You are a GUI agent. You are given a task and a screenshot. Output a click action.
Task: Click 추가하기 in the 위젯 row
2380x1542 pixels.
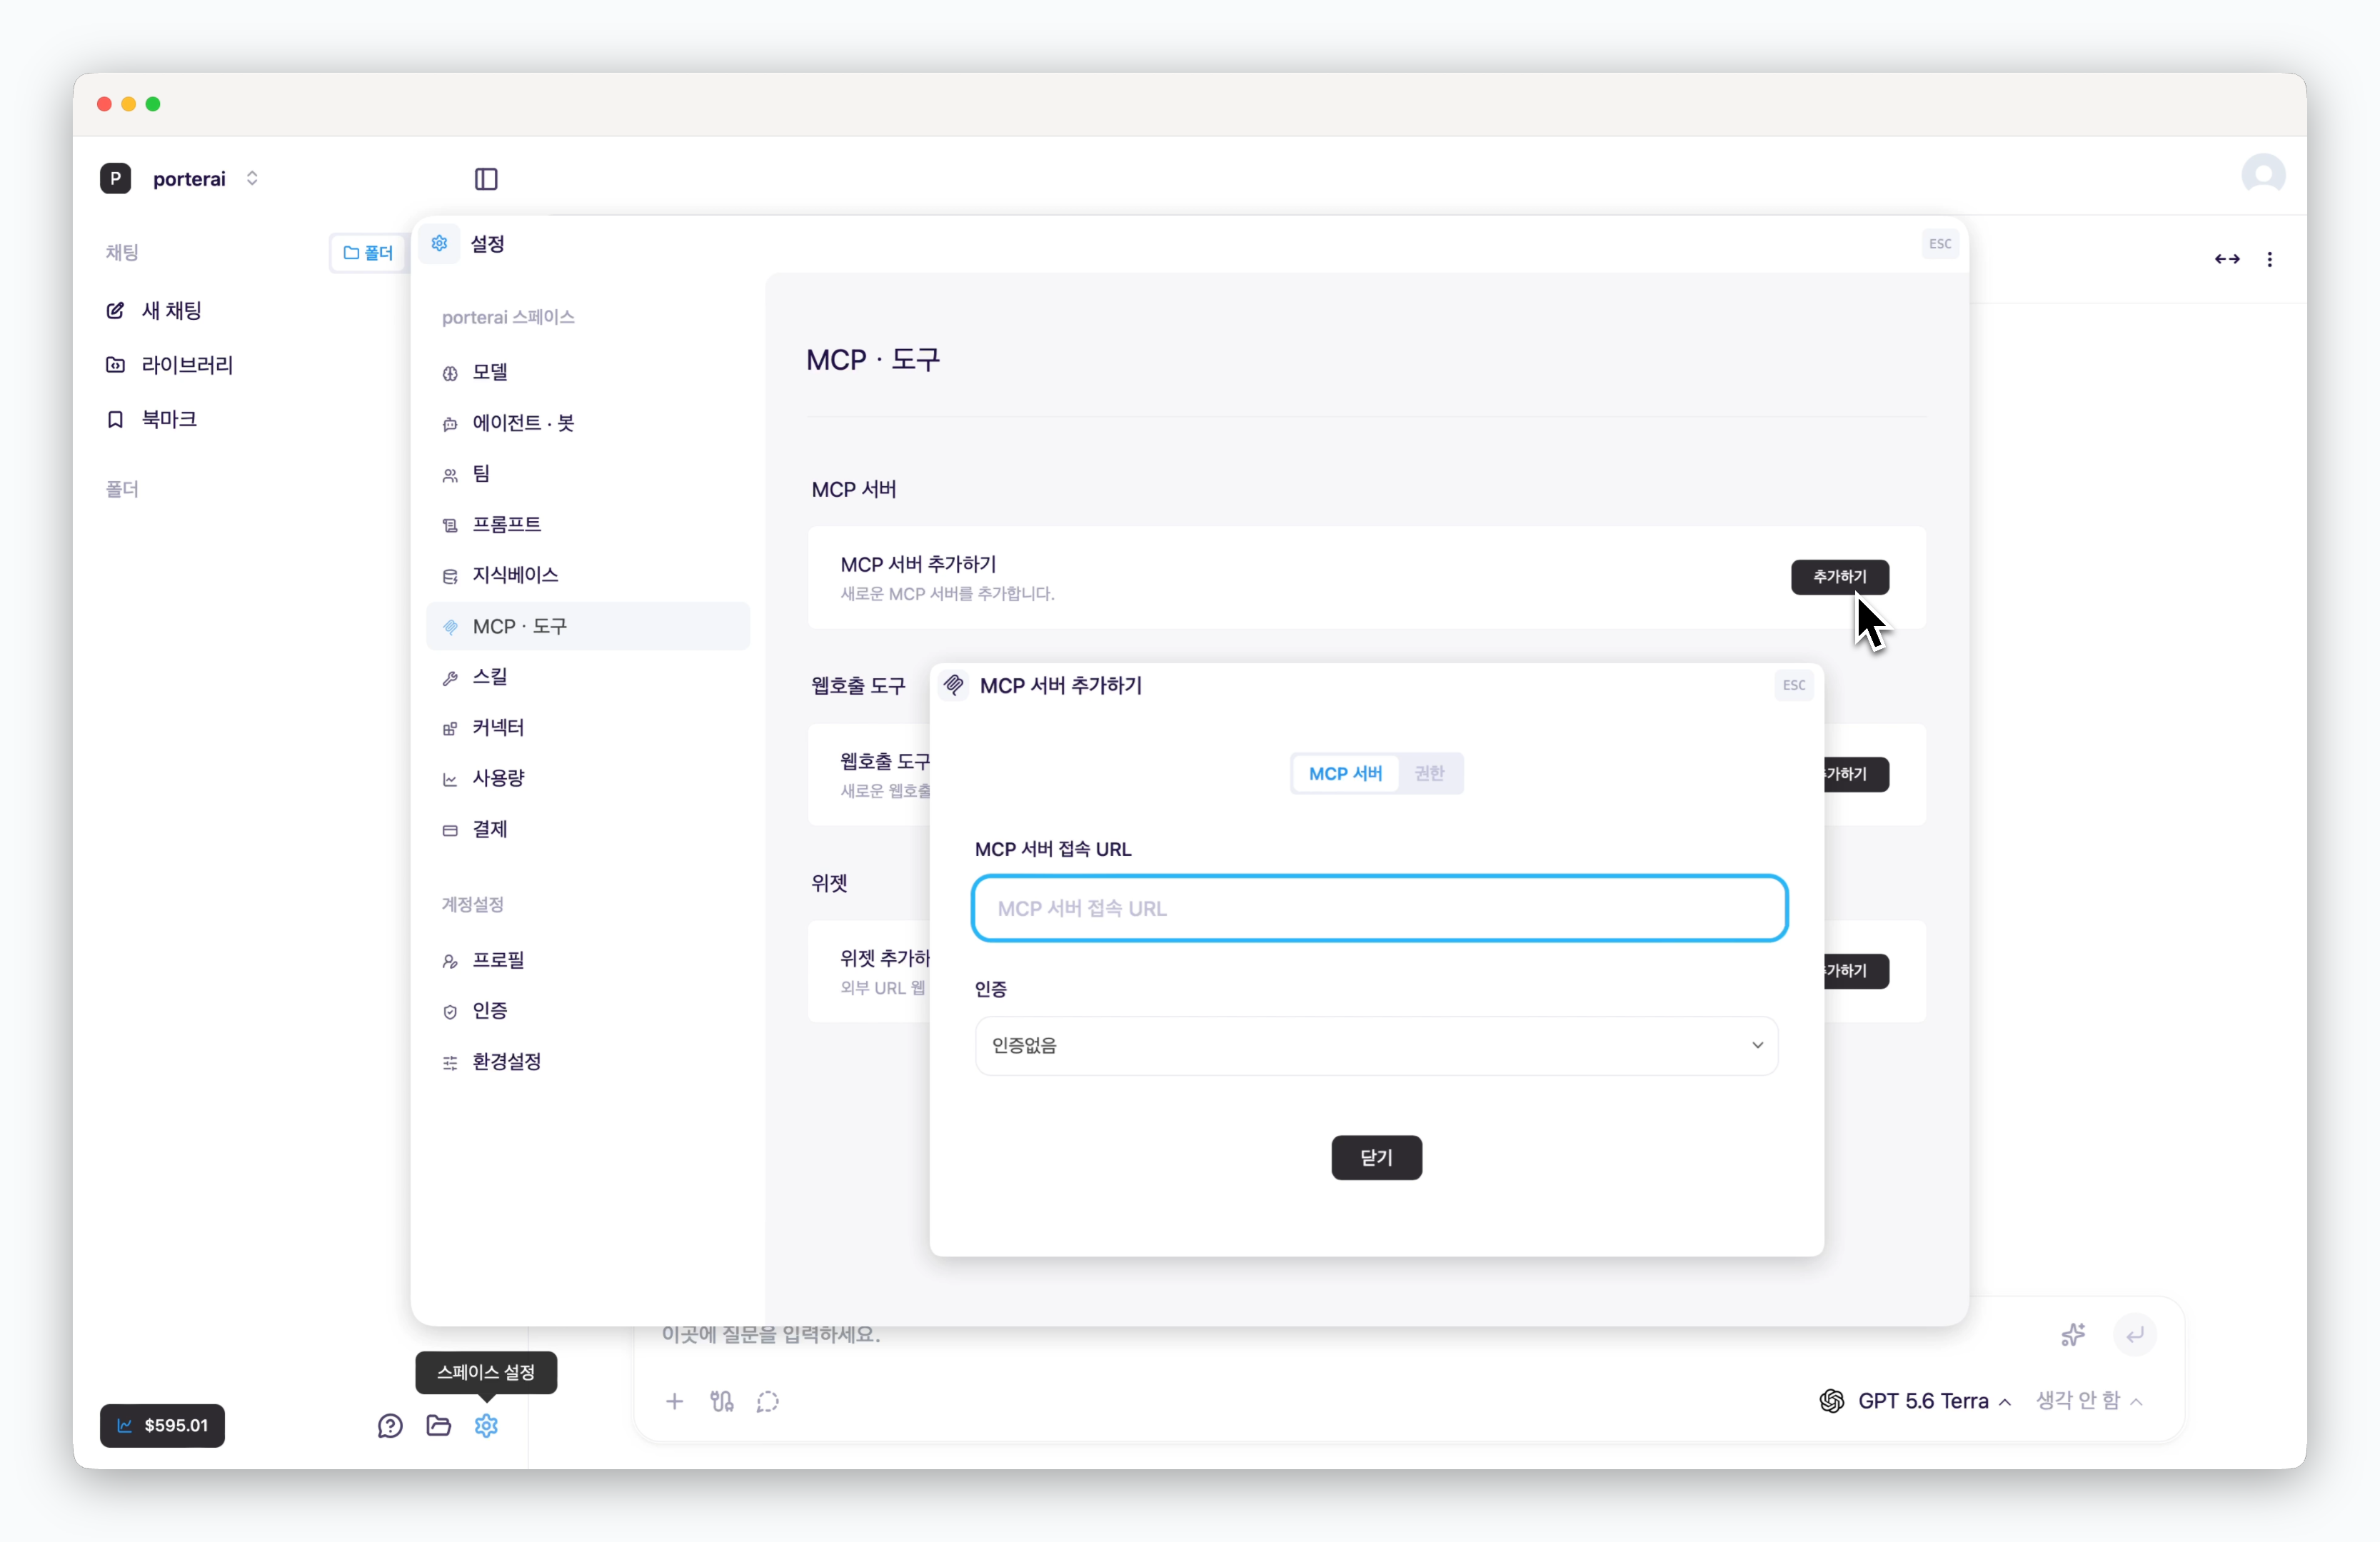[x=1857, y=971]
